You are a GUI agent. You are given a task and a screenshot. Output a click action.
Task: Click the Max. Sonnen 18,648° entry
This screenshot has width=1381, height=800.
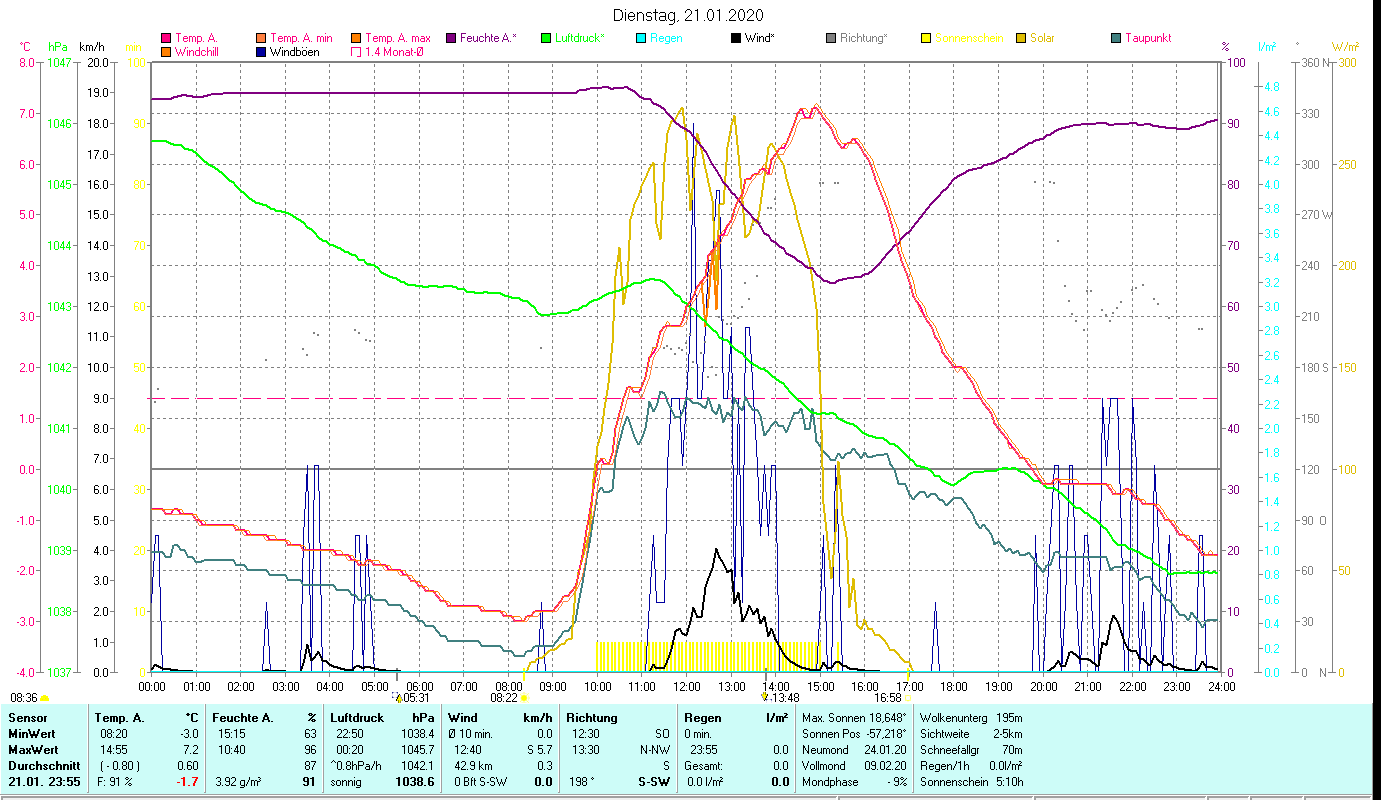(x=854, y=718)
